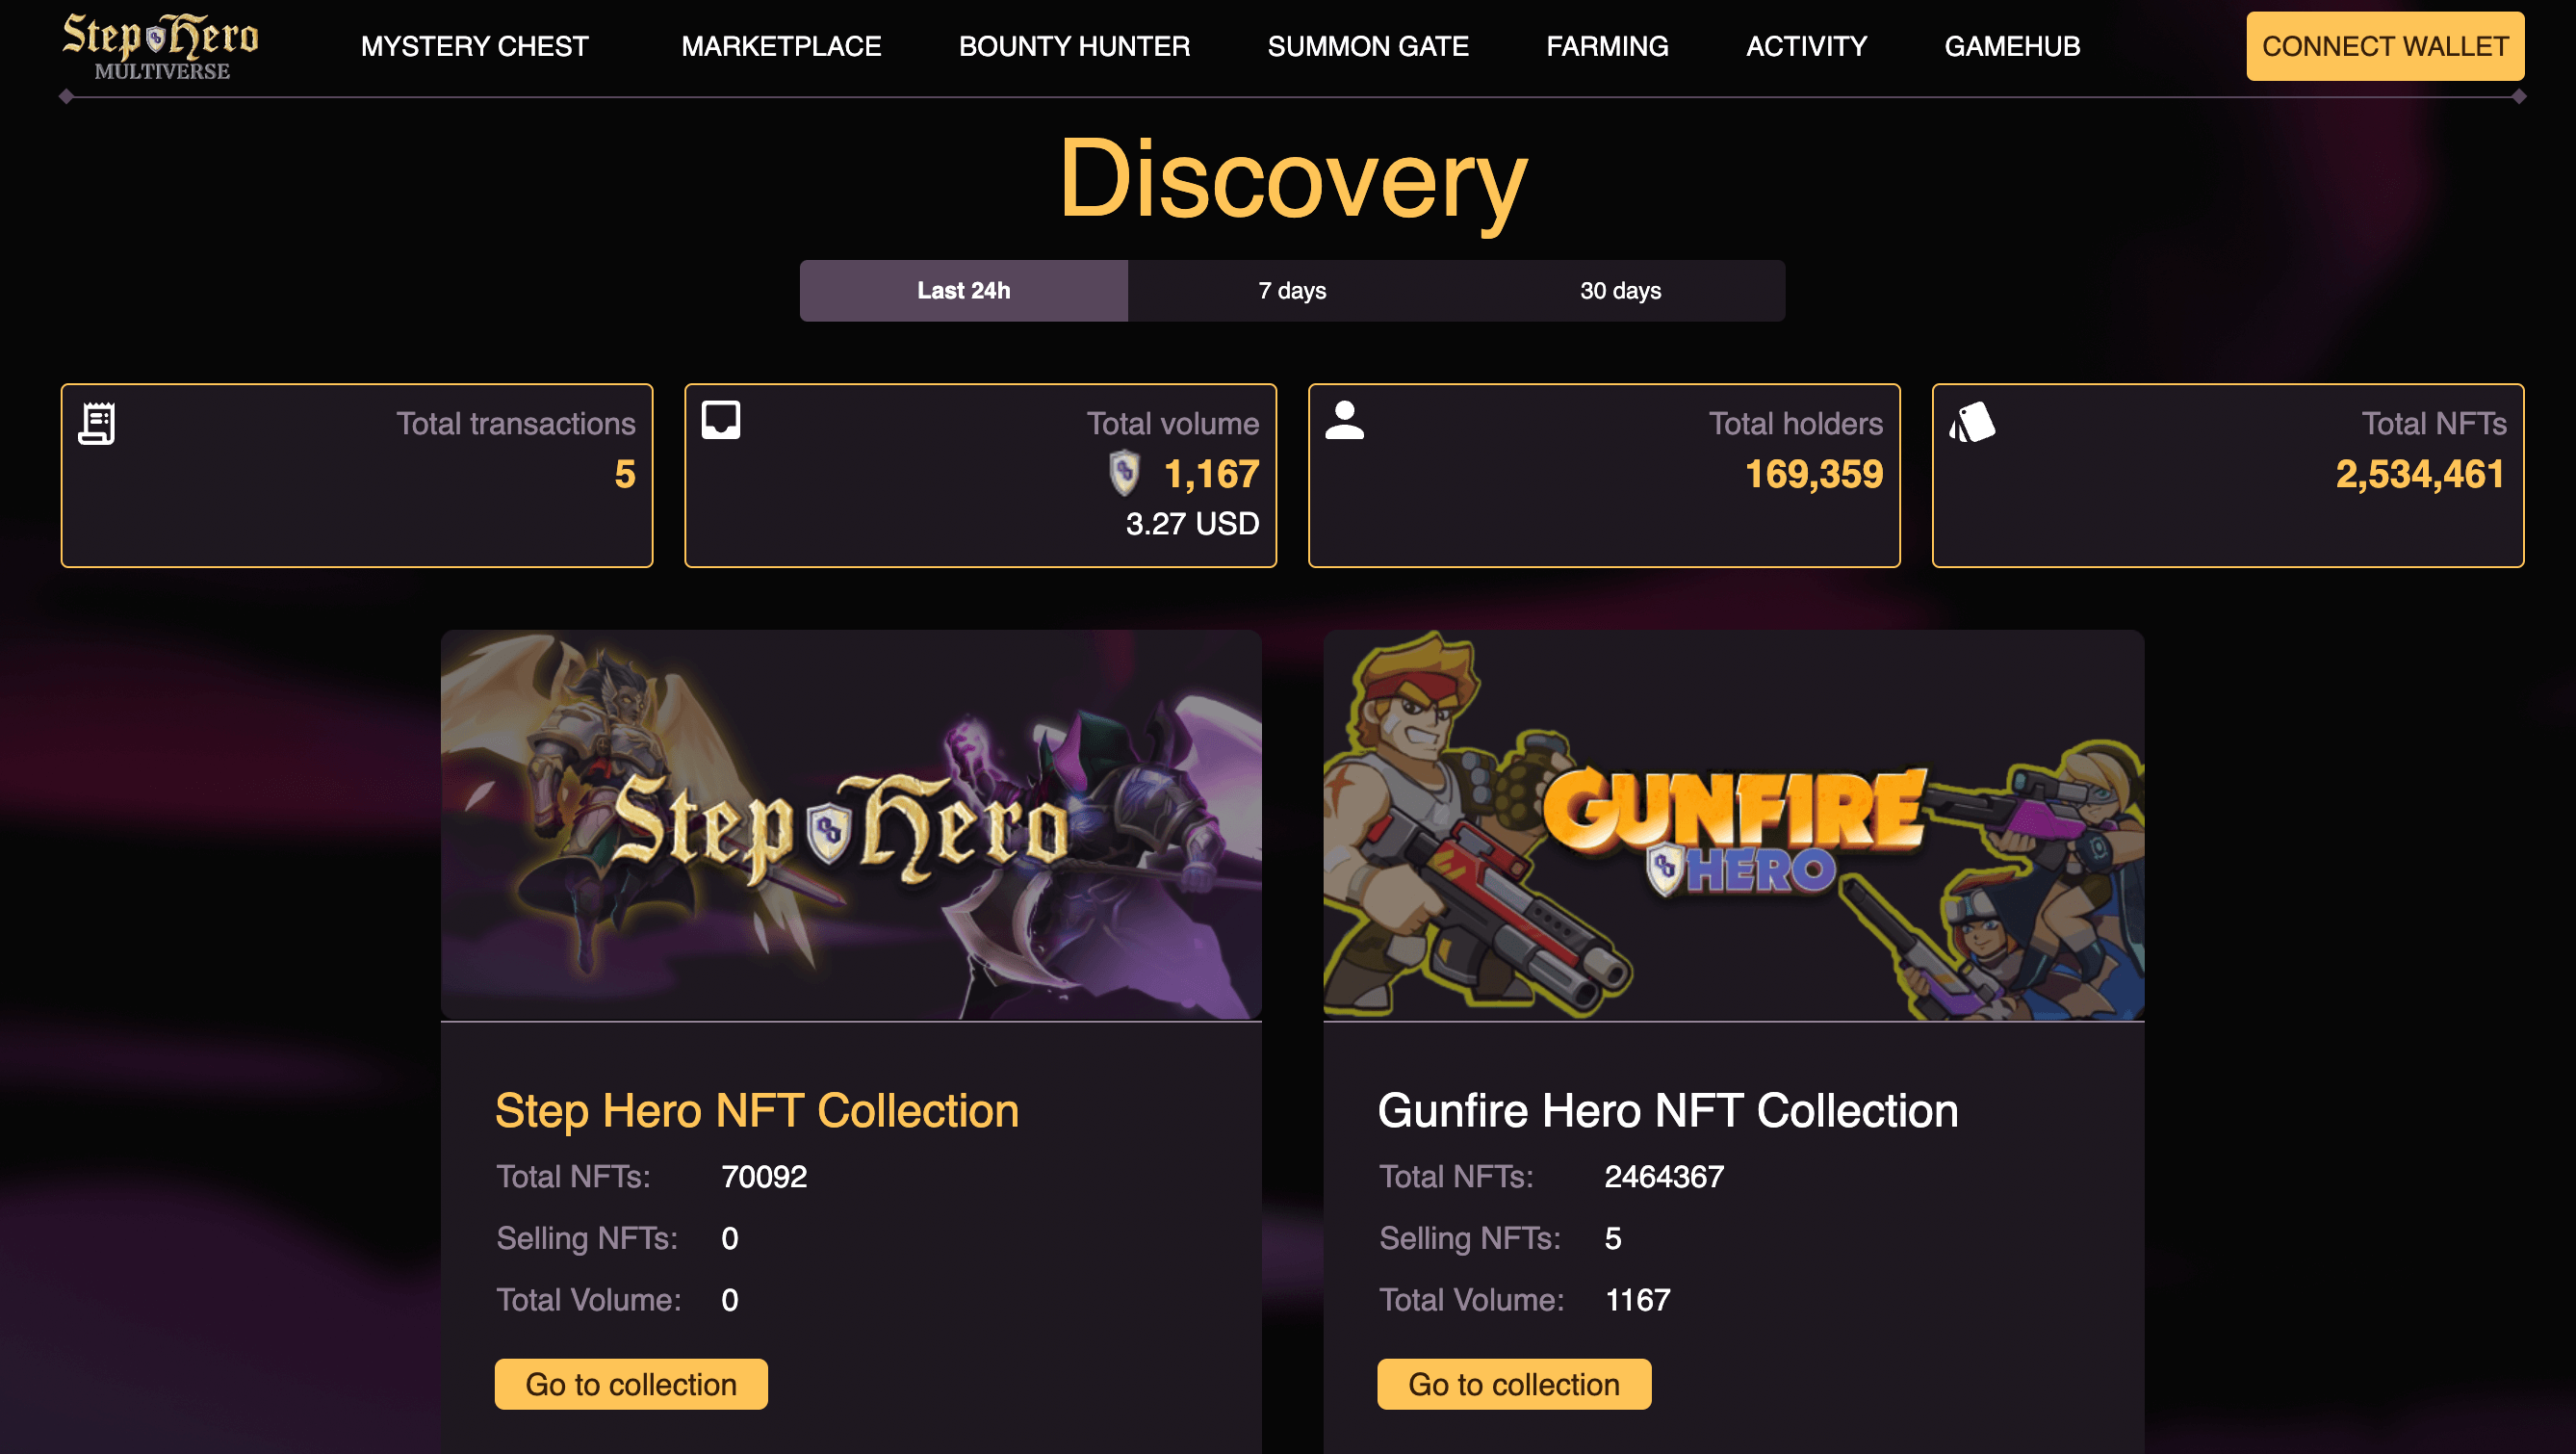Viewport: 2576px width, 1454px height.
Task: Open the Mystery Chest menu
Action: tap(475, 46)
